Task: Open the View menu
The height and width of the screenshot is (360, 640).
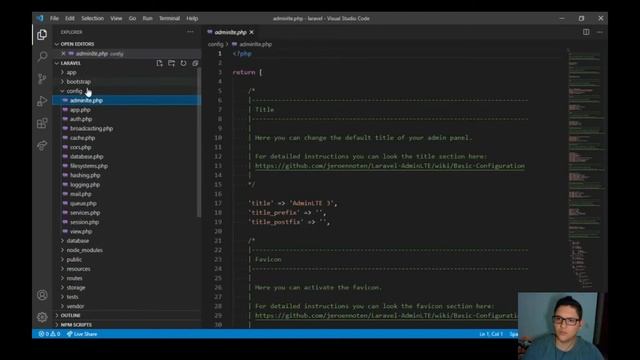Action: click(x=116, y=18)
